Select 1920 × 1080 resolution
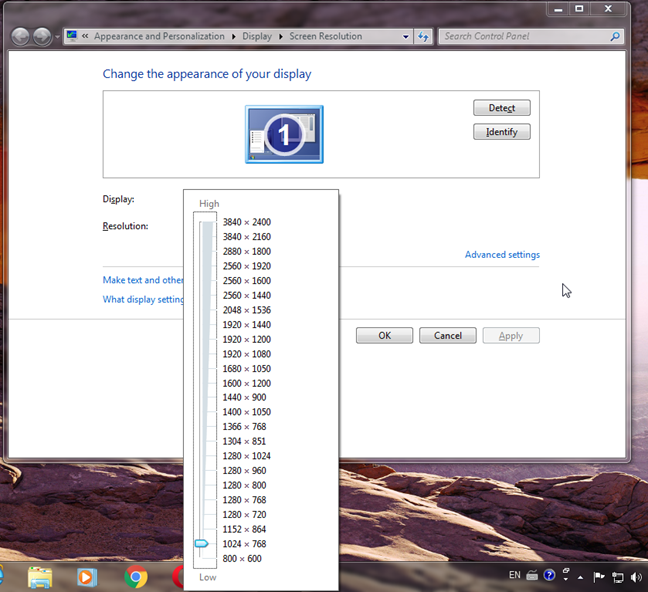648x592 pixels. [x=247, y=354]
